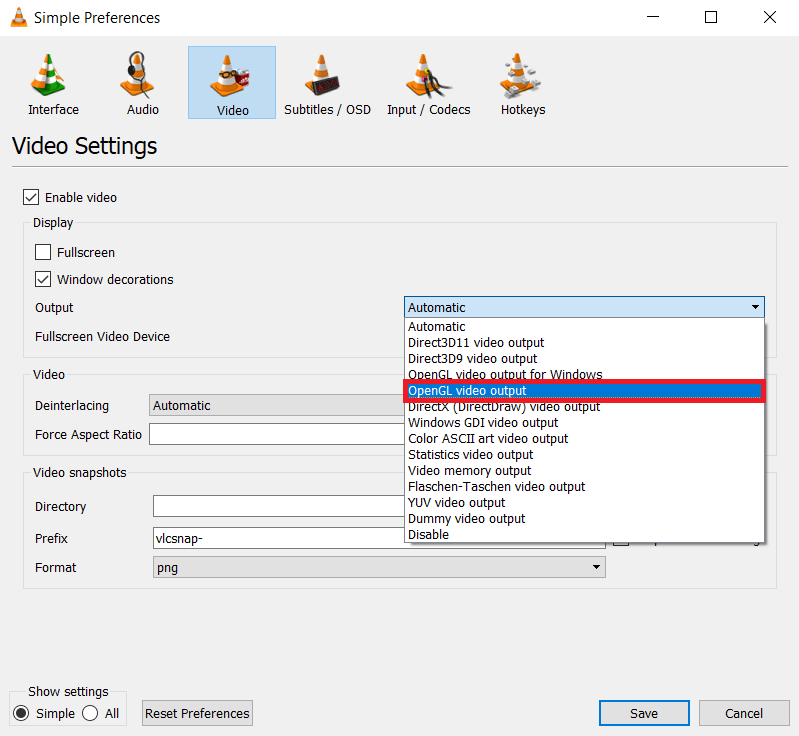Focus the snapshot Directory input field
This screenshot has width=799, height=736.
(279, 506)
